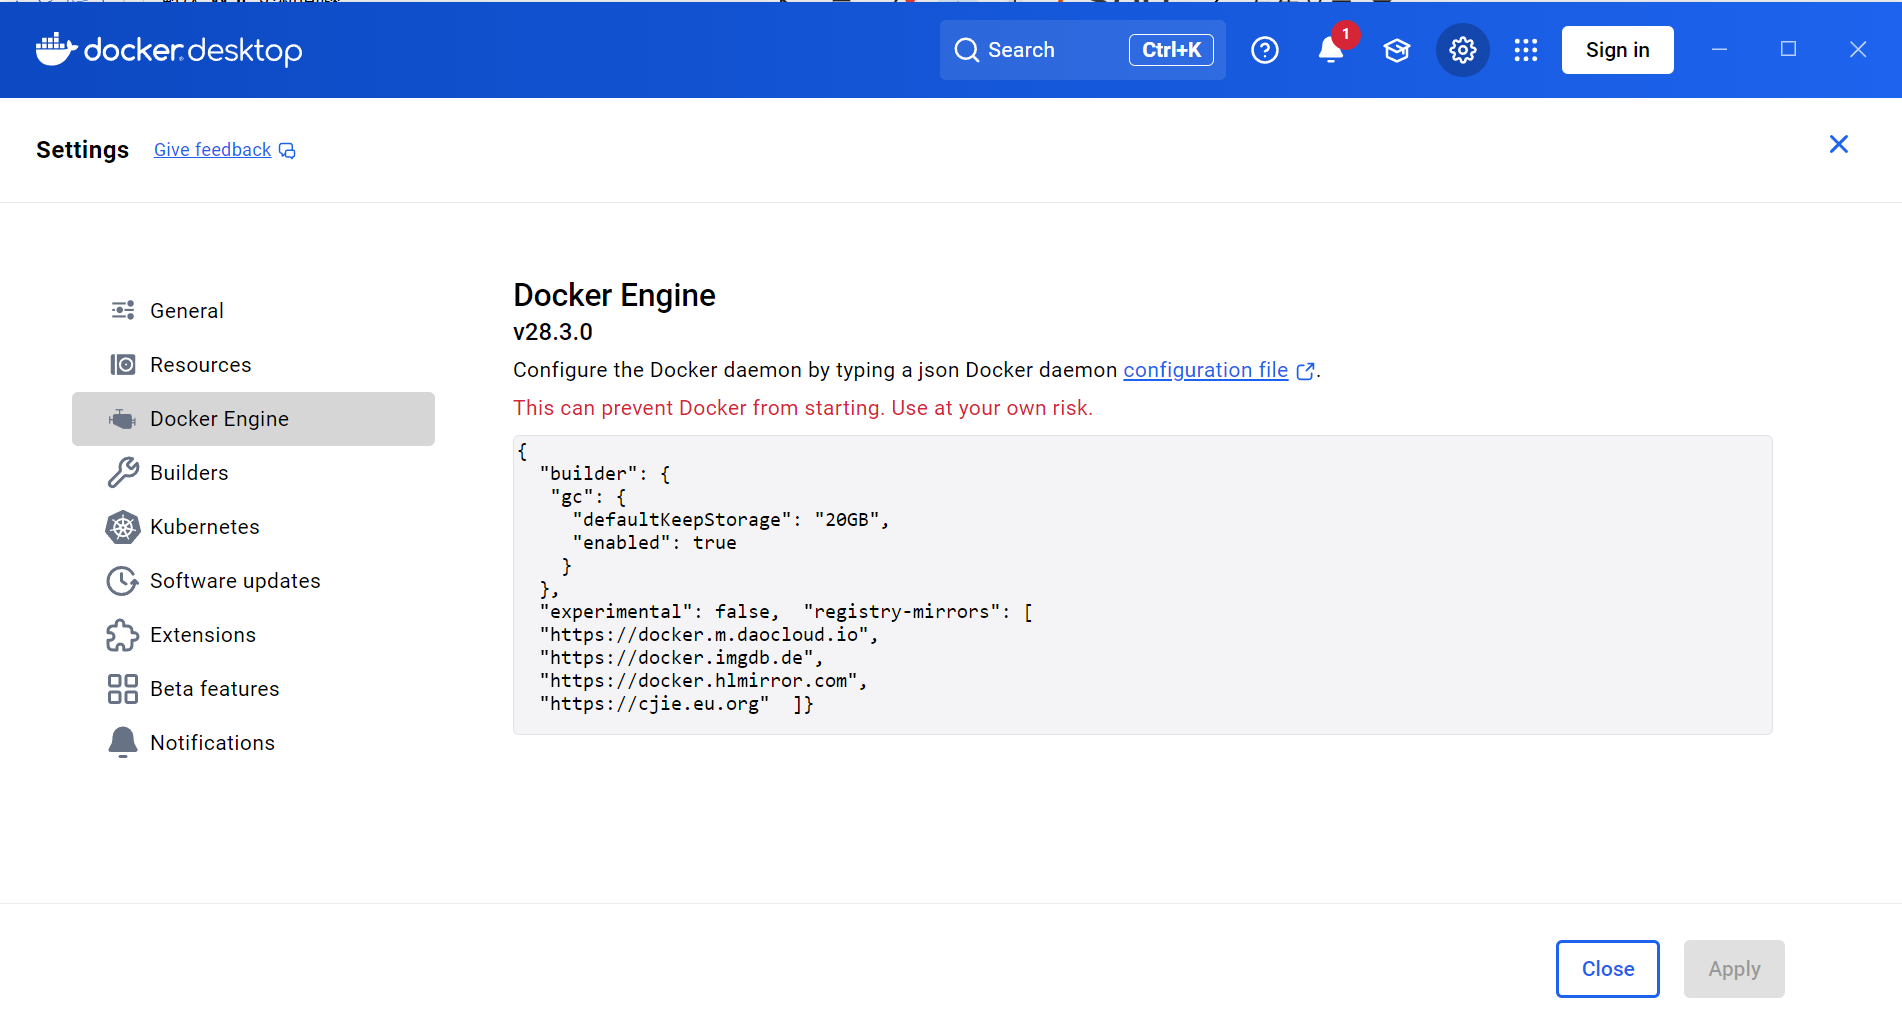Click the feedback speech bubble icon
Screen dimensions: 1902x1033
(x=287, y=151)
